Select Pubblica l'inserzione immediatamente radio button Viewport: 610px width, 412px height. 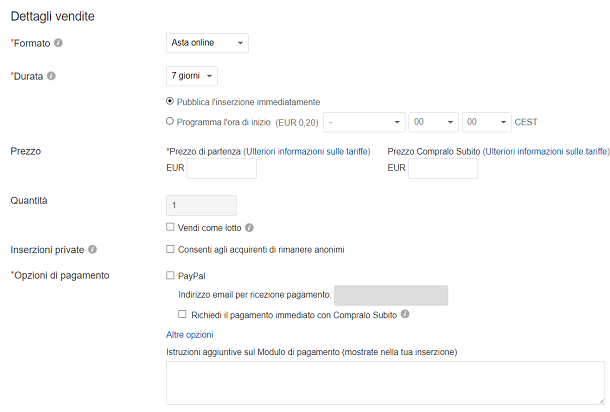(170, 101)
